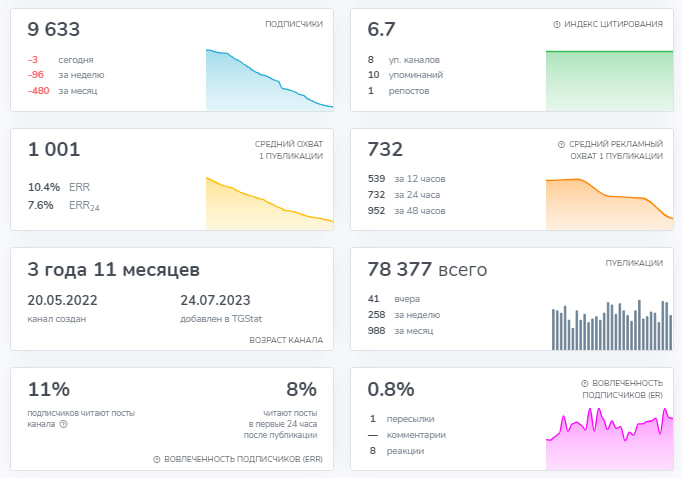682x478 pixels.
Task: Click the 9 633 subscribers count
Action: tap(53, 29)
